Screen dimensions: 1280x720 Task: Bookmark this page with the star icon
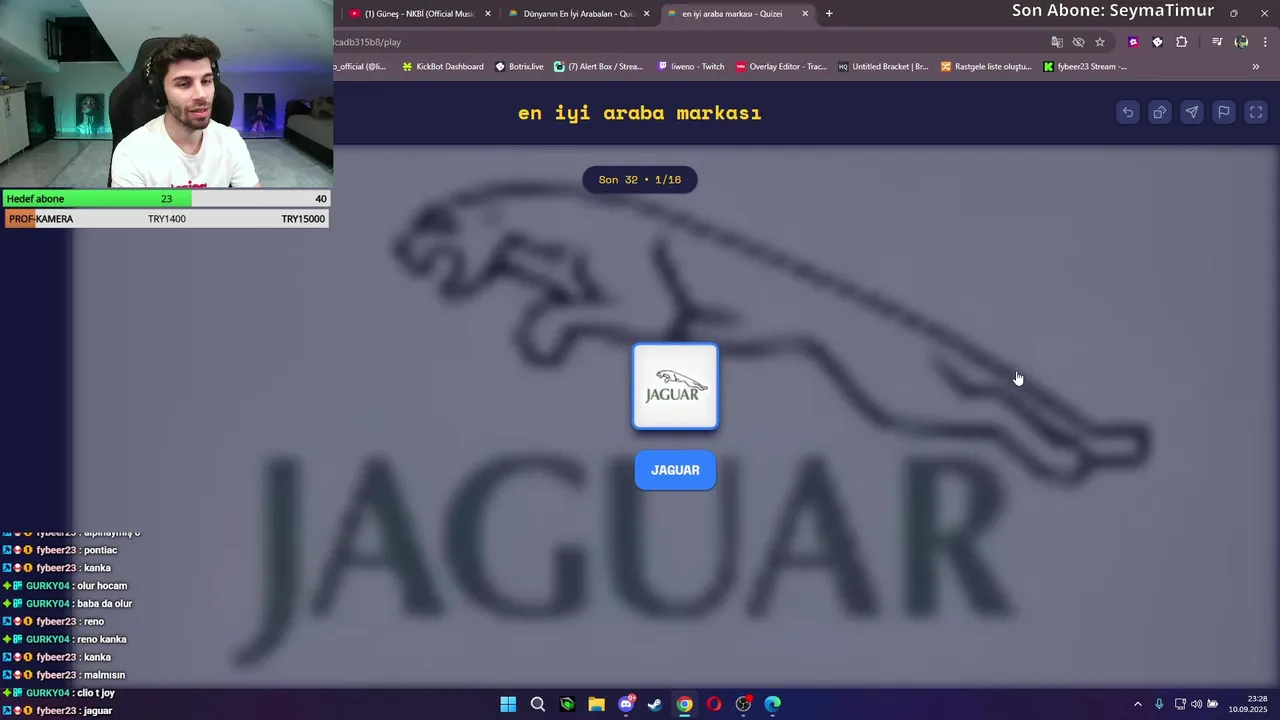[x=1100, y=42]
